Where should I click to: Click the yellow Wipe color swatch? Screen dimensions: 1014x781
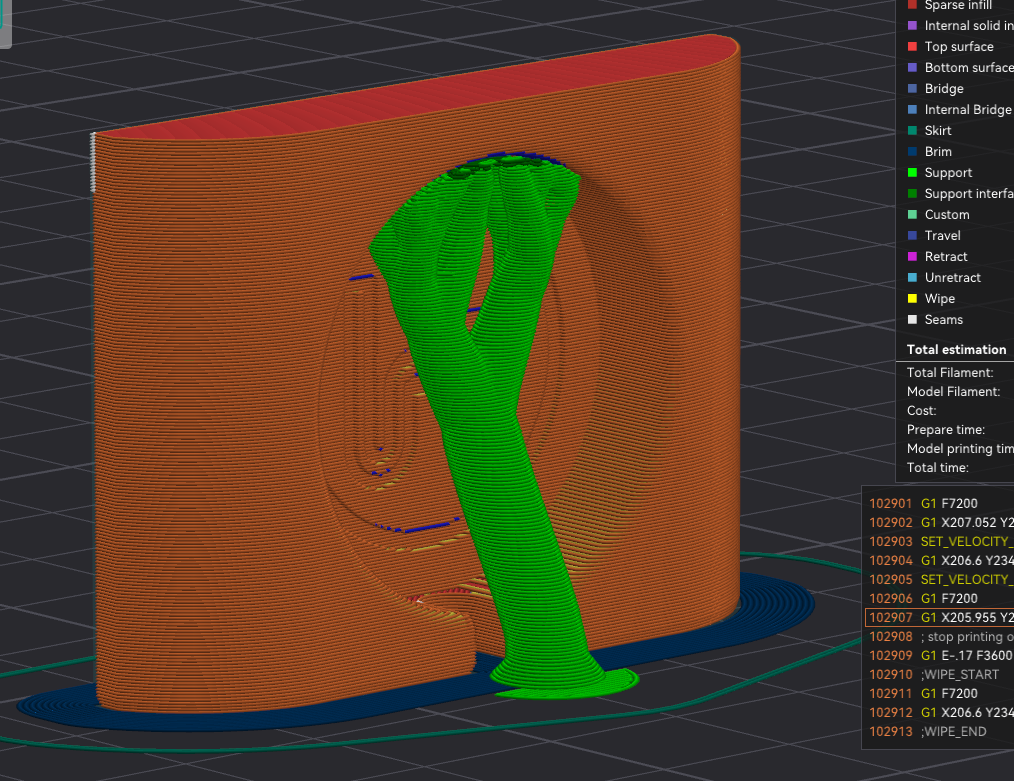coord(911,299)
